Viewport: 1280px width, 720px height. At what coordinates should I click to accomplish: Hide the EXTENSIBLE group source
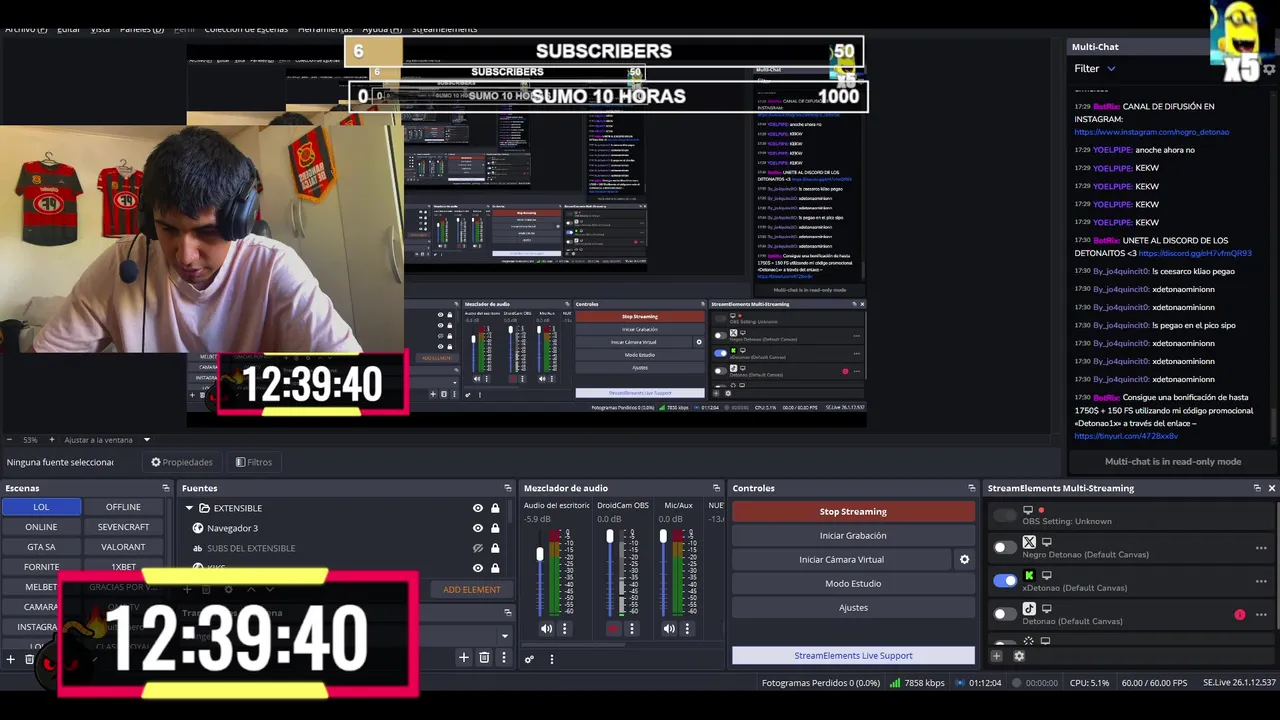[x=478, y=508]
